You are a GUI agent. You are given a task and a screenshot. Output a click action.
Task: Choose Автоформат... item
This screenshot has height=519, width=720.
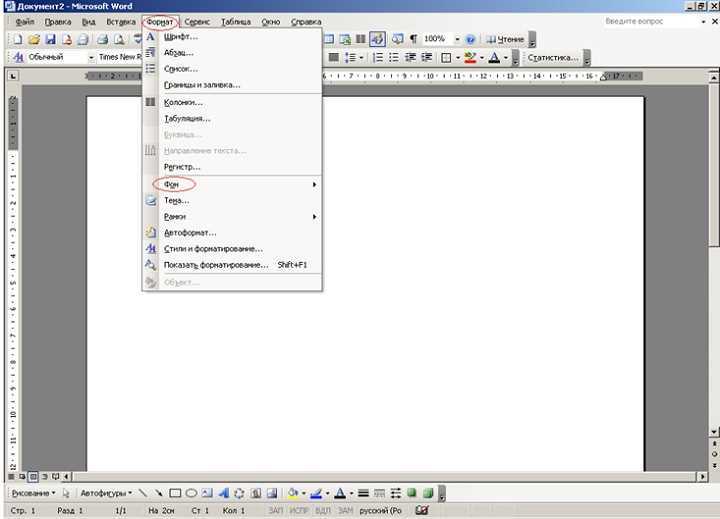point(232,232)
